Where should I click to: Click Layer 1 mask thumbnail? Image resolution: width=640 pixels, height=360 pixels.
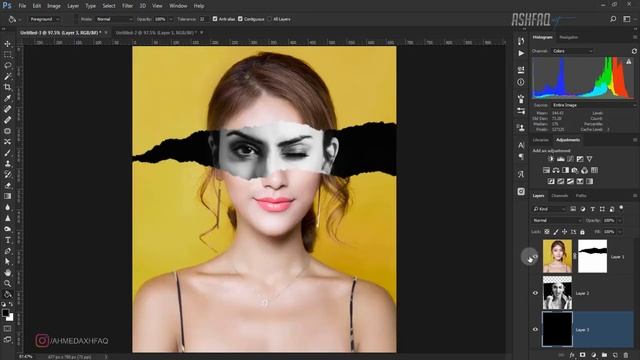(x=593, y=256)
